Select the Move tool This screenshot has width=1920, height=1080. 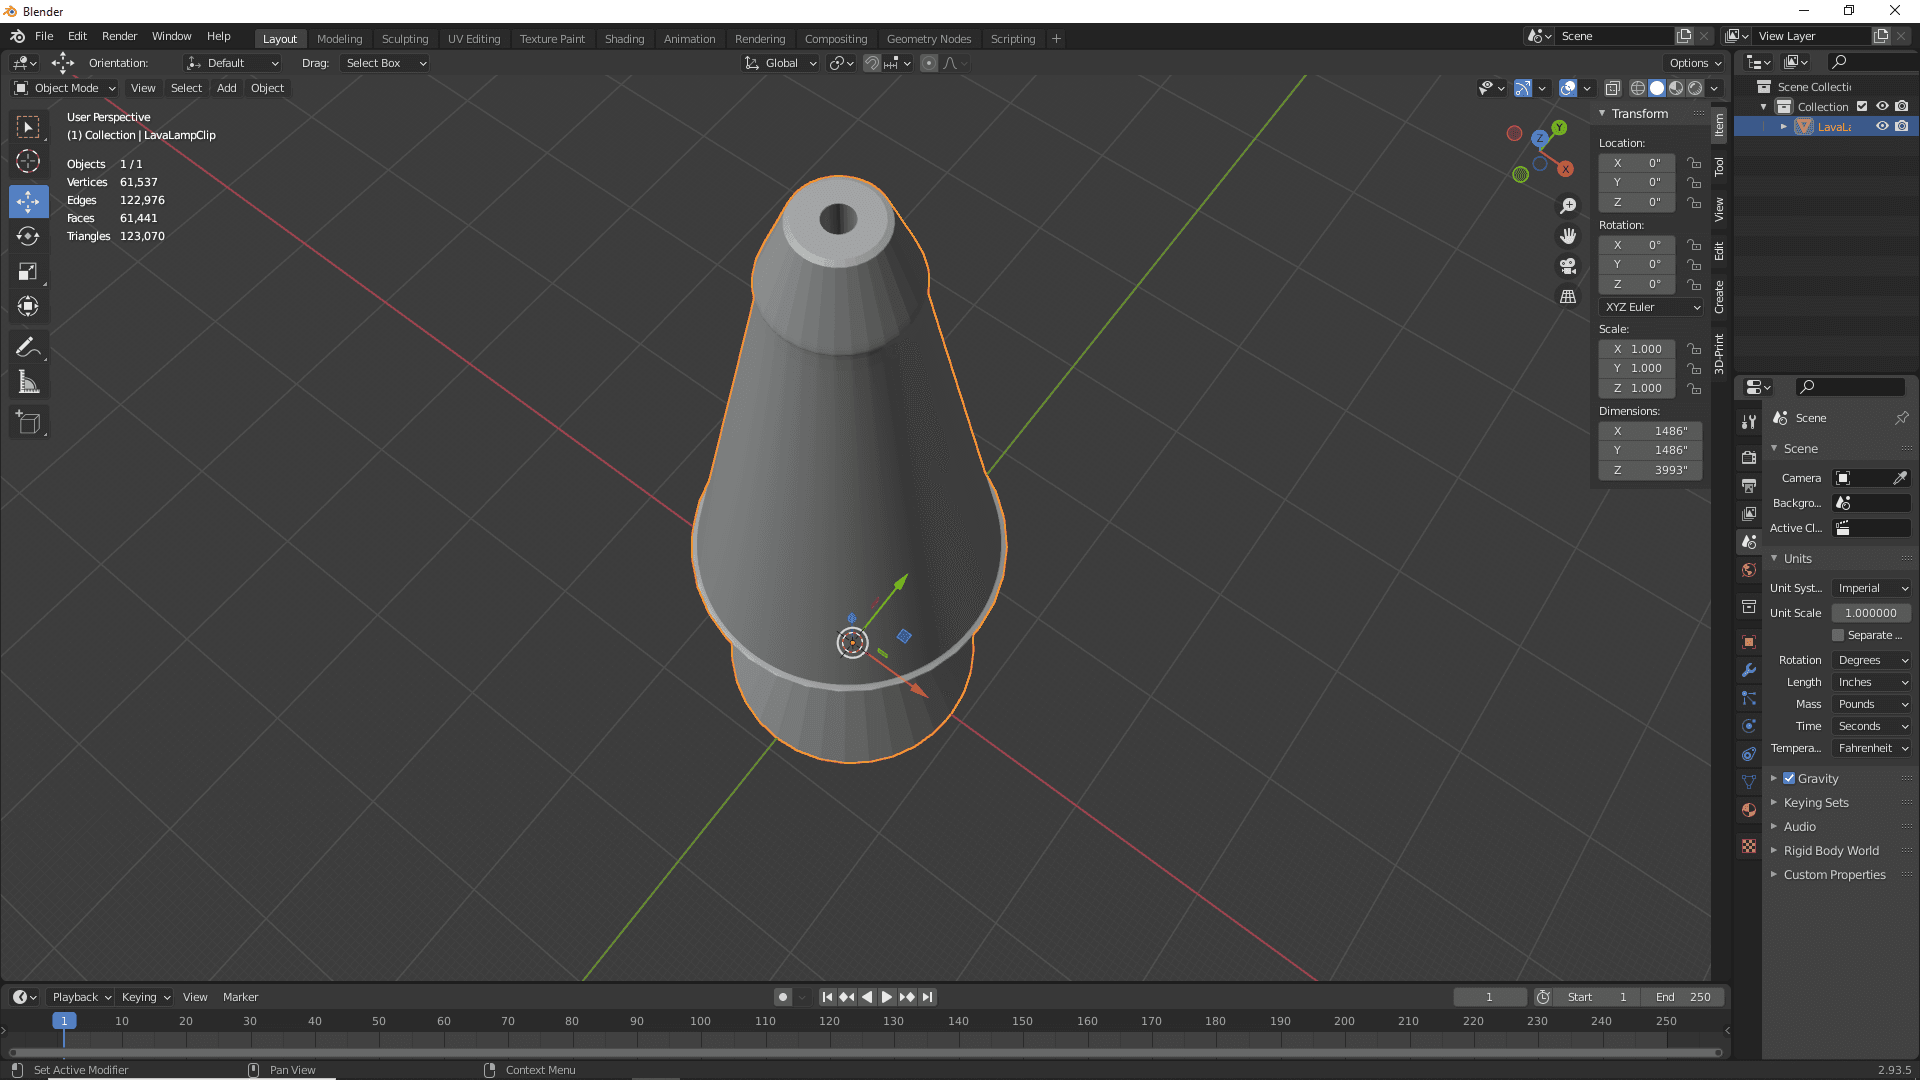point(28,201)
